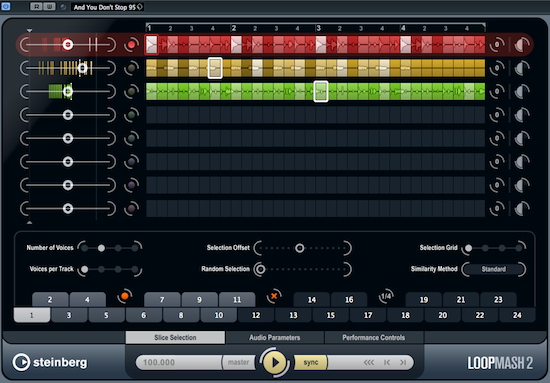This screenshot has height=383, width=550.
Task: Click the blue plugin power button
Action: [6, 6]
